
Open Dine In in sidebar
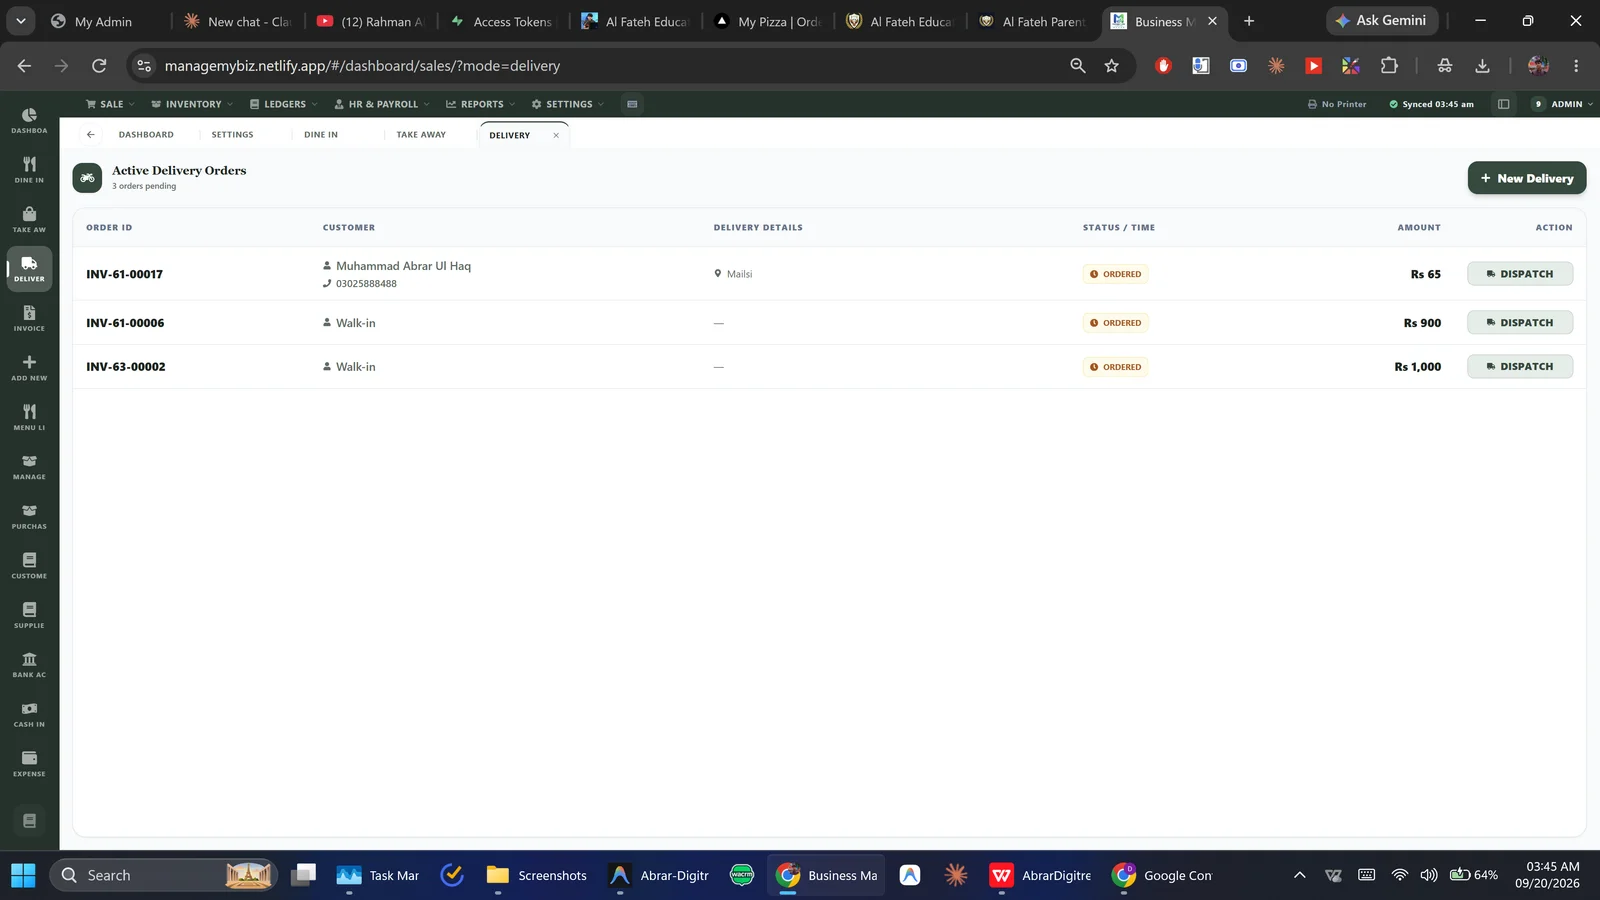pos(29,170)
